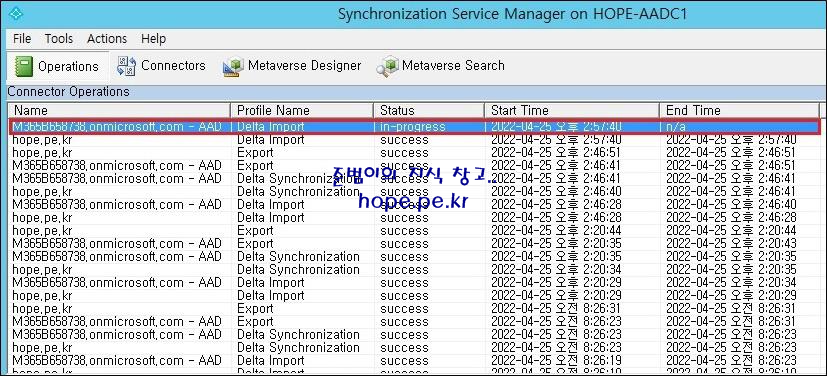Click the n/a End Time cell
This screenshot has height=376, width=827.
coord(677,127)
